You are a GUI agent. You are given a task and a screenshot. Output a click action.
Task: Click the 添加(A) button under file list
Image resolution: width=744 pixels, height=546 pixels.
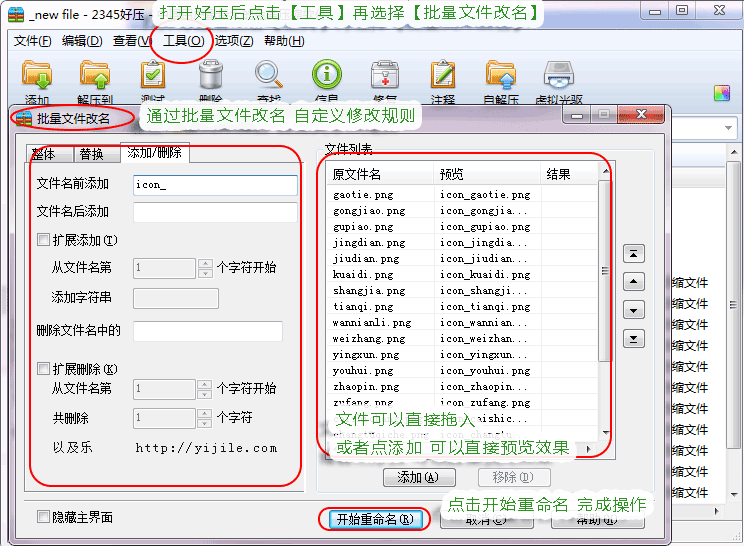(419, 477)
